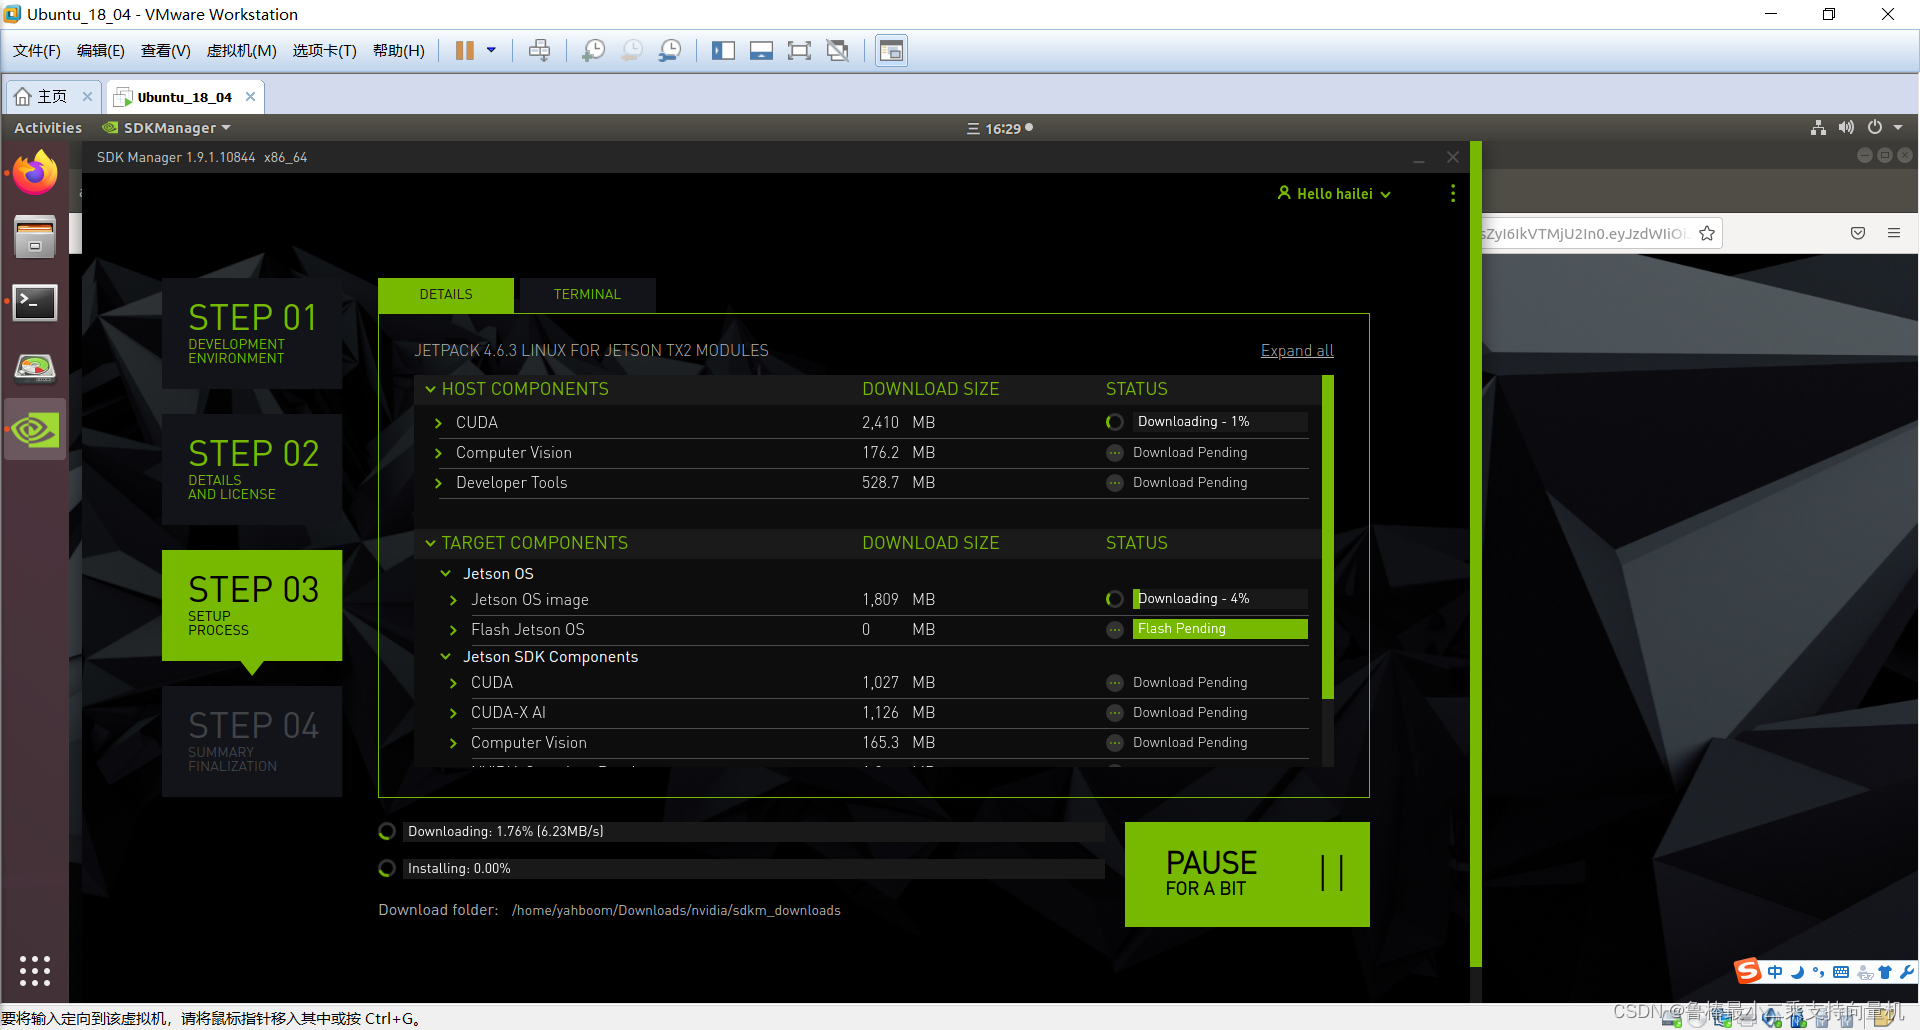
Task: Open the three-dot options menu in SDK Manager
Action: [x=1453, y=193]
